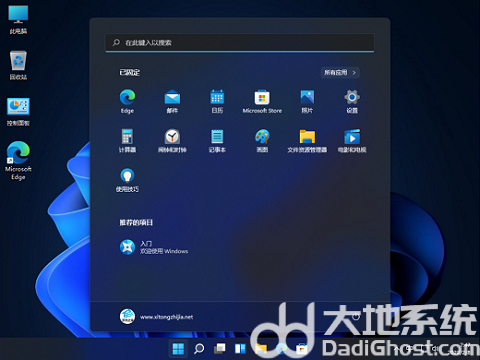Launch the Calculator app
480x360 pixels.
(x=127, y=141)
